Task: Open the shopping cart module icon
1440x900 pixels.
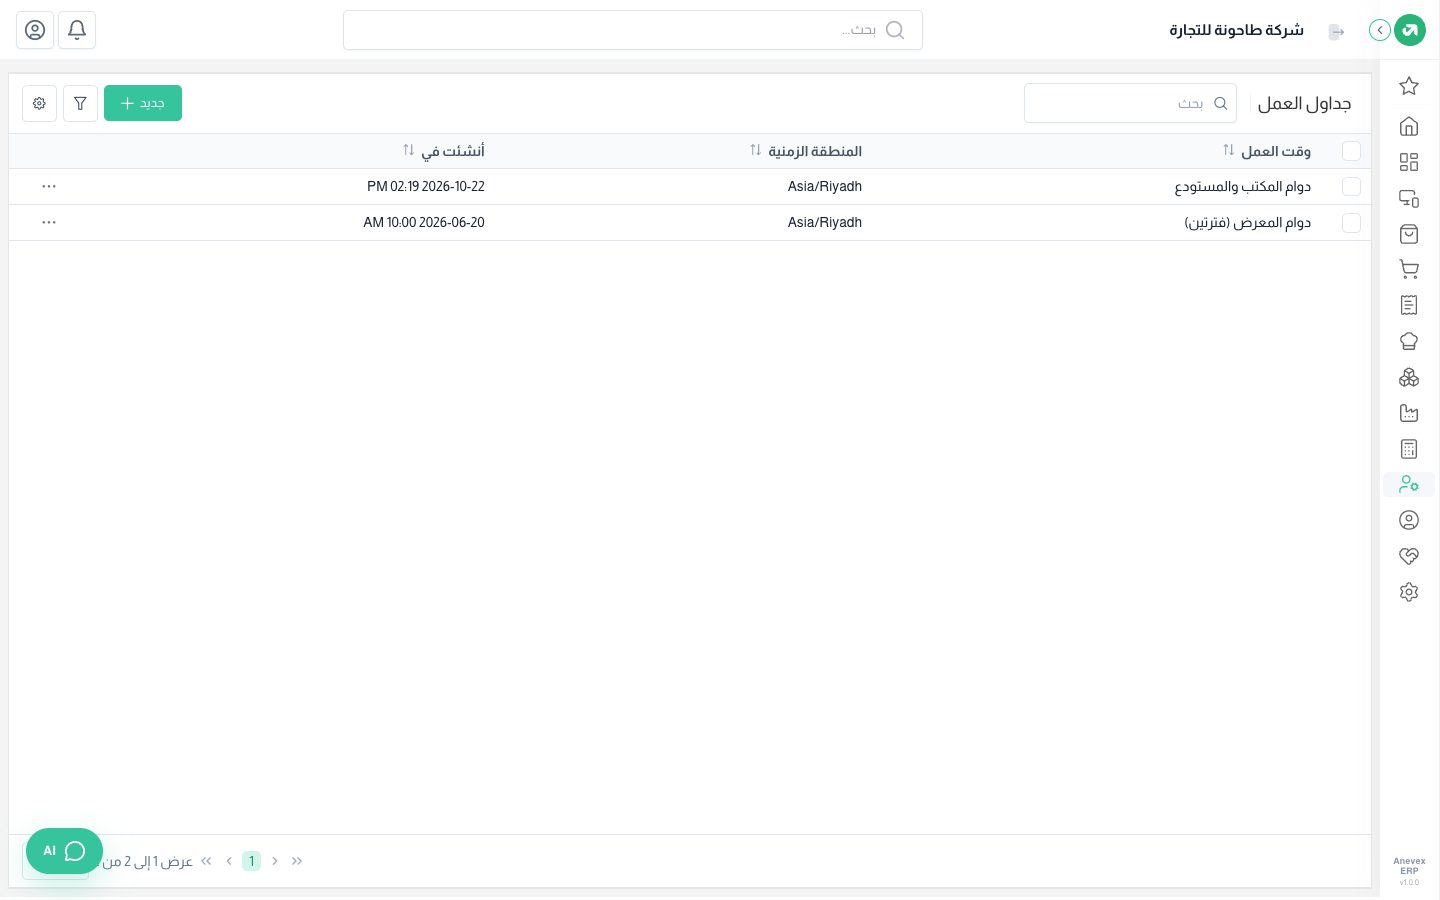Action: (x=1409, y=269)
